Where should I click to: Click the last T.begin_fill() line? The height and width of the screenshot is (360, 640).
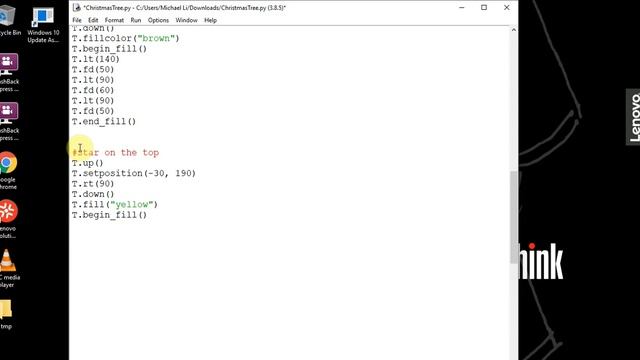(x=109, y=215)
